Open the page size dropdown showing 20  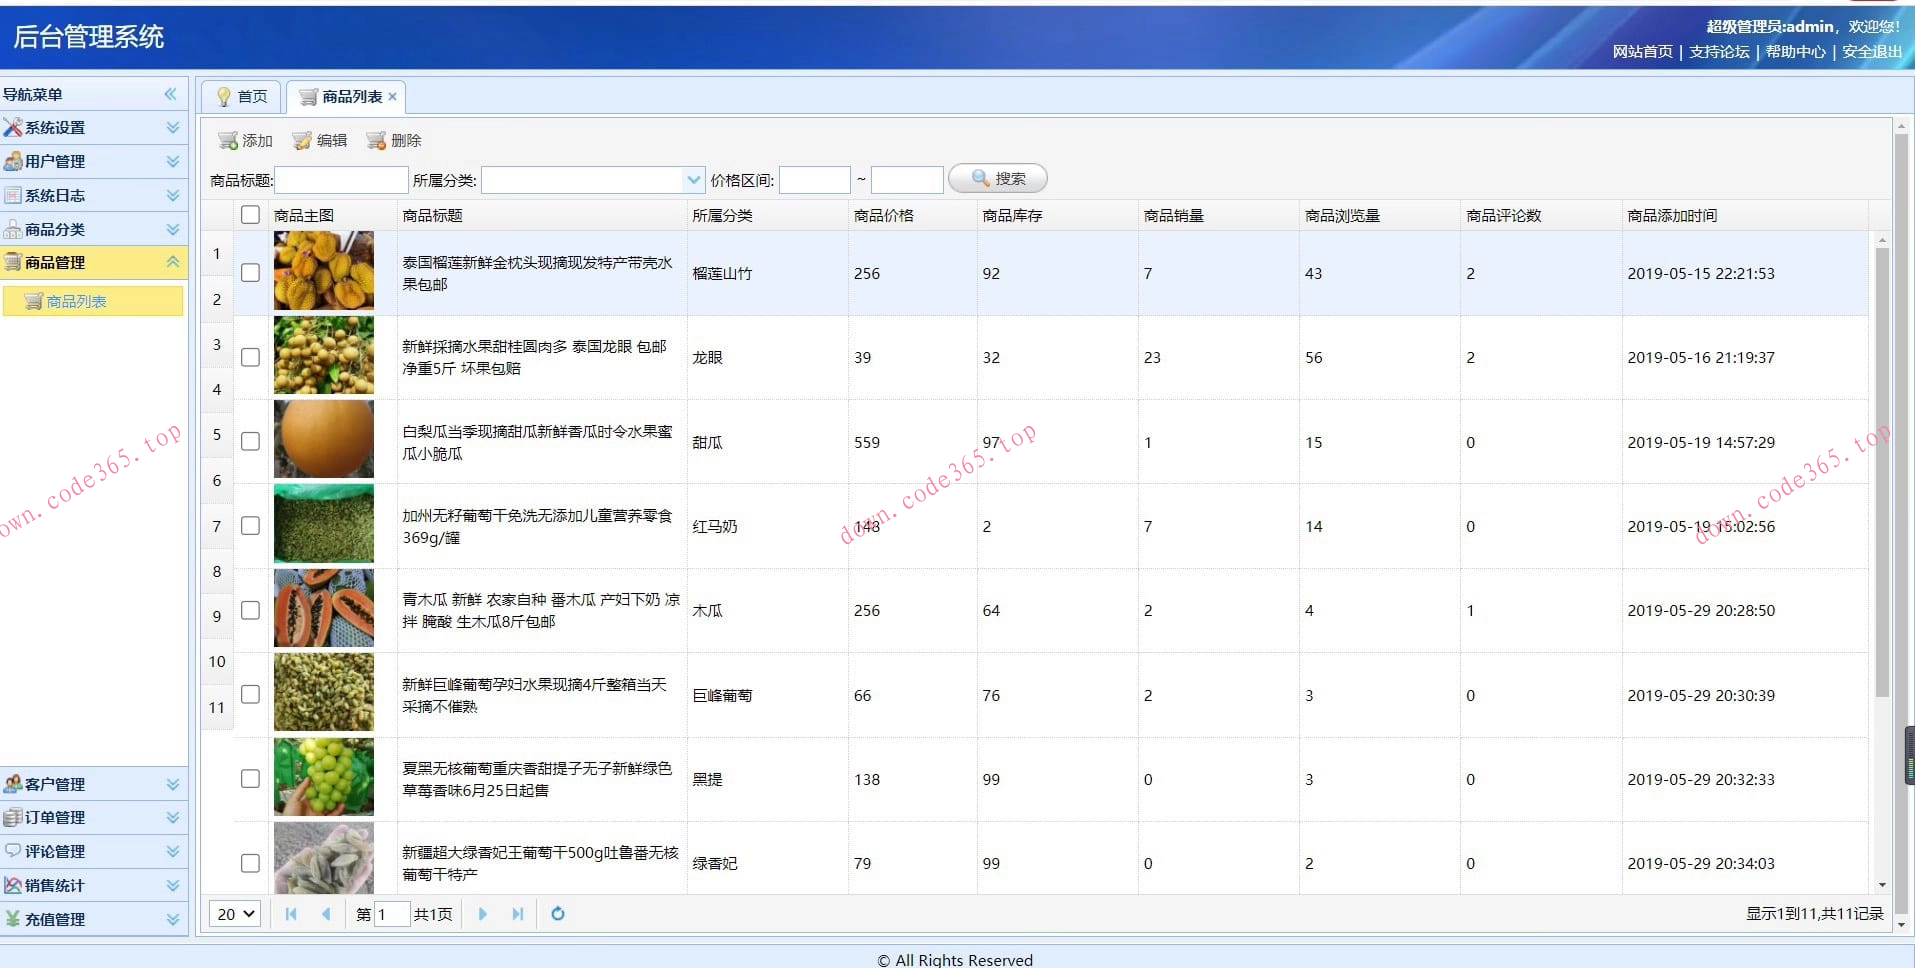236,914
